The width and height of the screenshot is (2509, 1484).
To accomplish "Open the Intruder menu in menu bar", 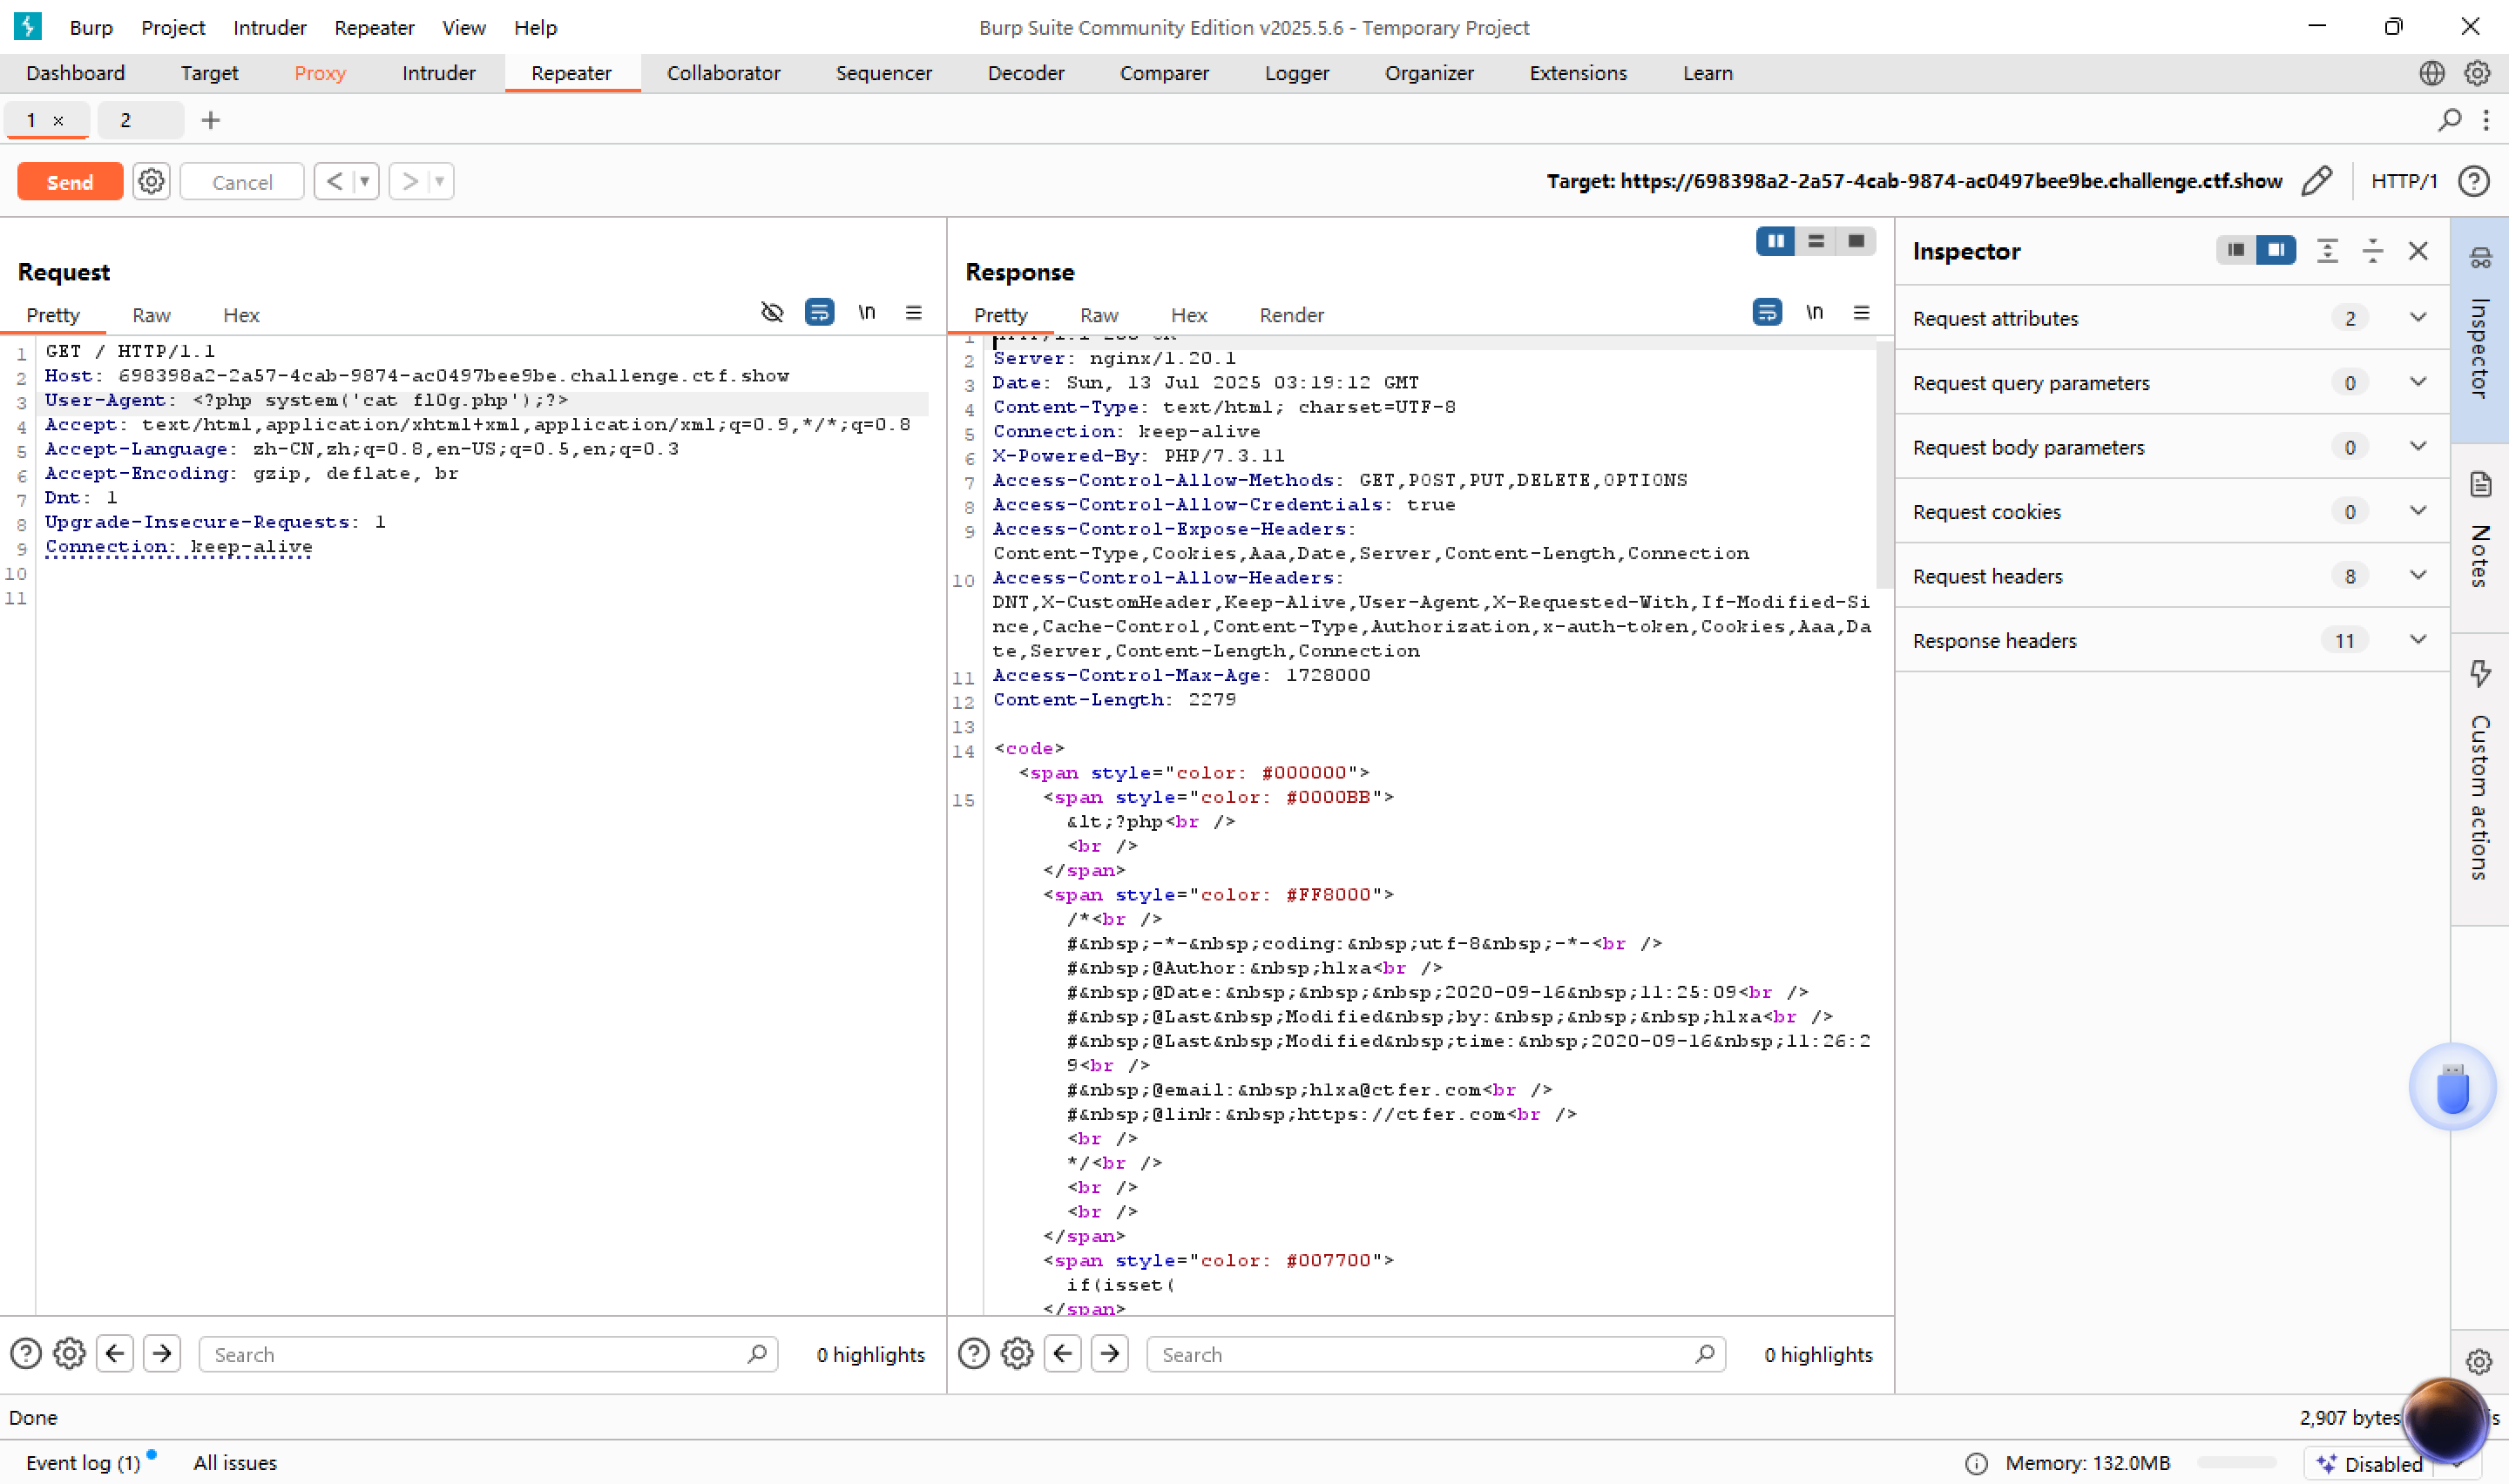I will [269, 27].
